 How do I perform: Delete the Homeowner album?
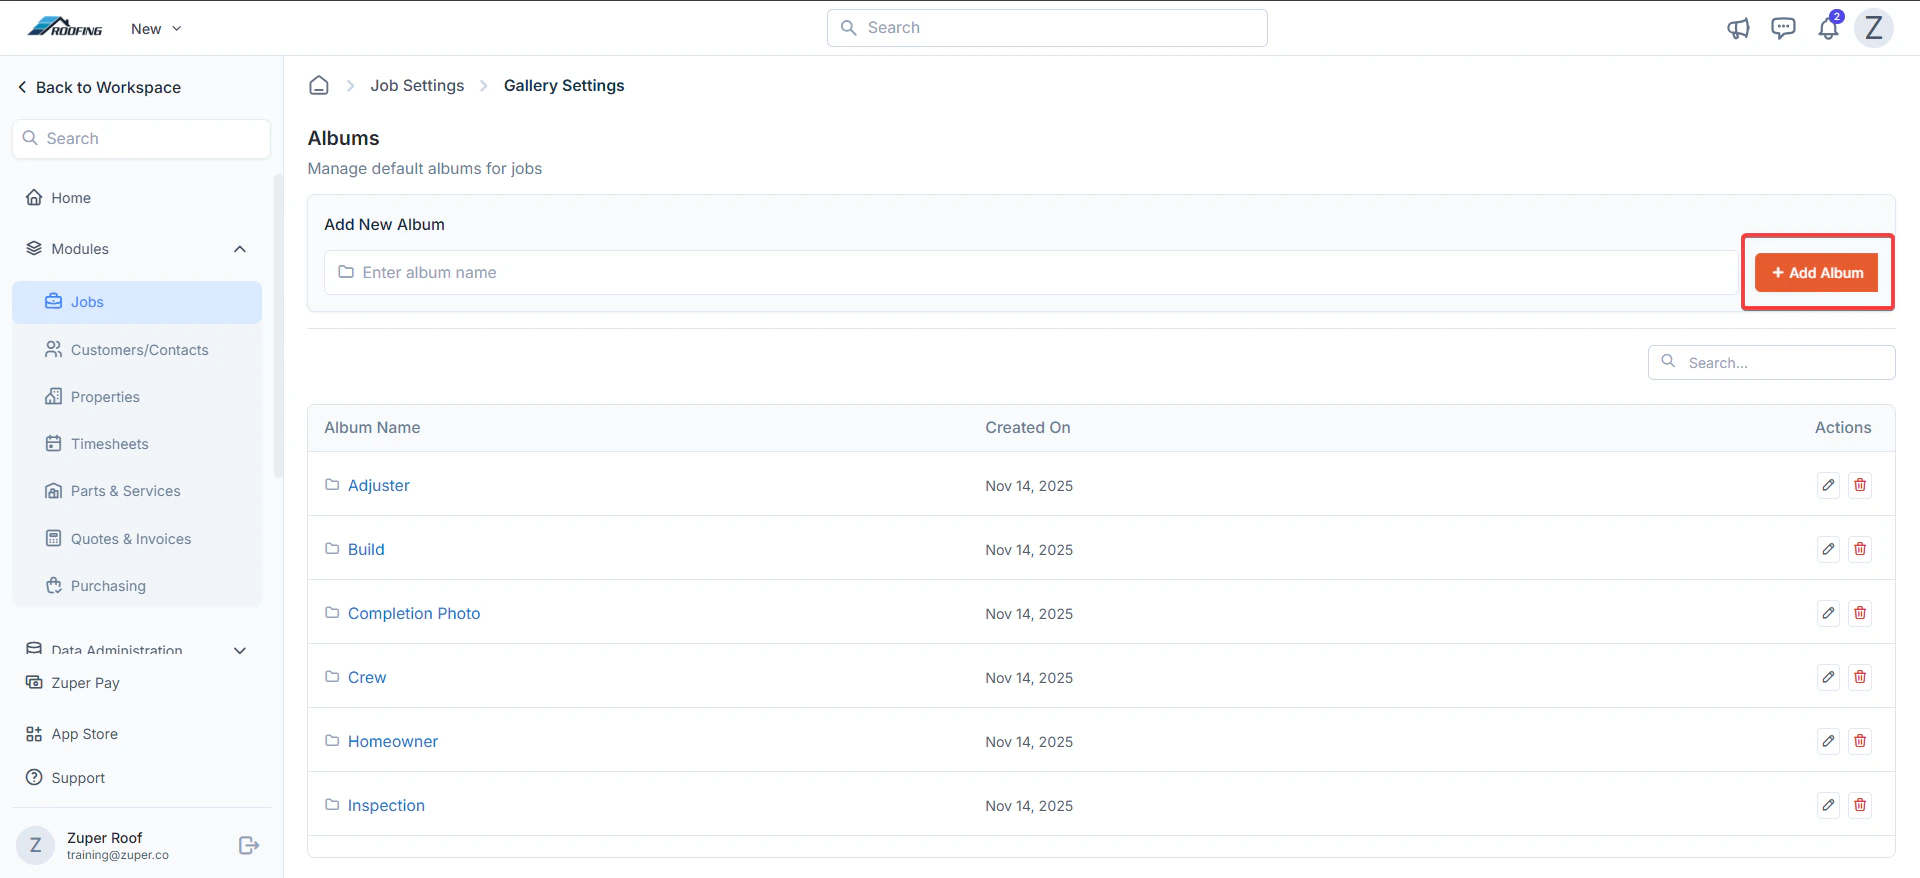click(1860, 741)
